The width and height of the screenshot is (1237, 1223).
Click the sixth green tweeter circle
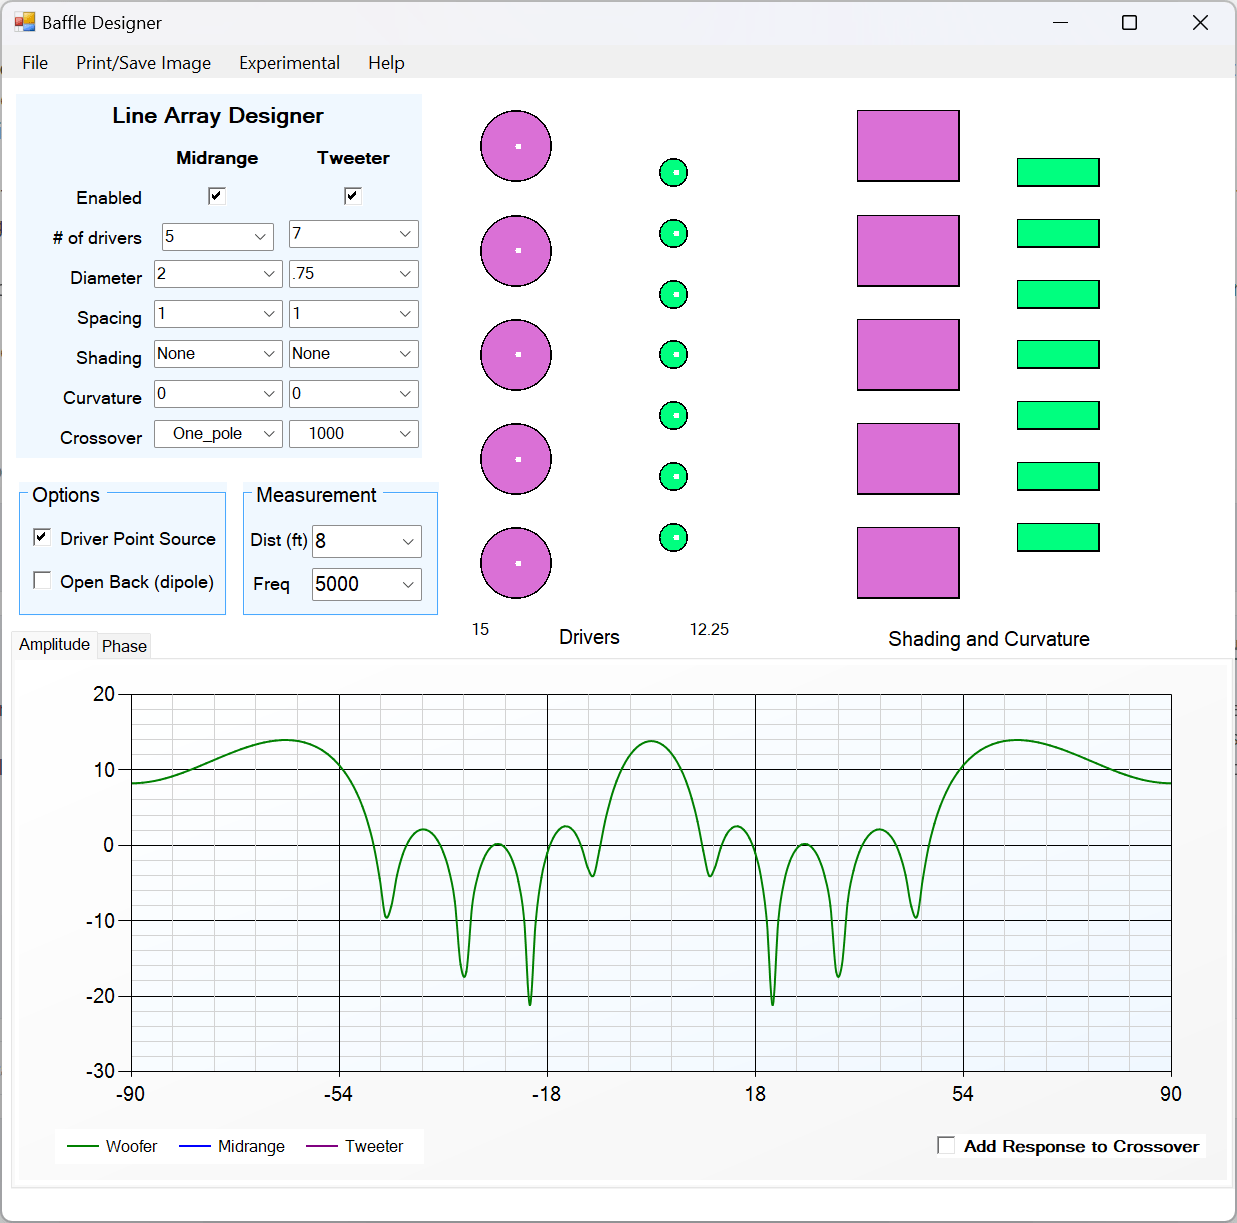pos(674,477)
